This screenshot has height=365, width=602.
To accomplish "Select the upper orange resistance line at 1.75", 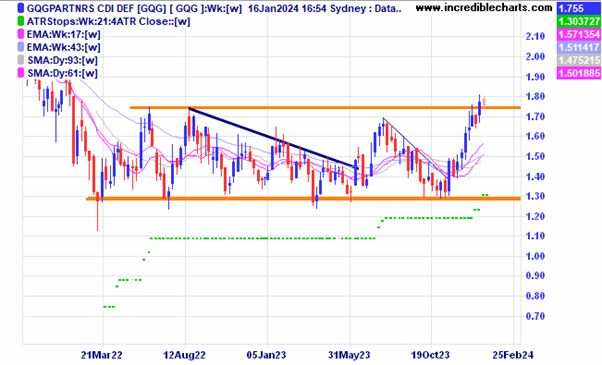I will tap(325, 107).
